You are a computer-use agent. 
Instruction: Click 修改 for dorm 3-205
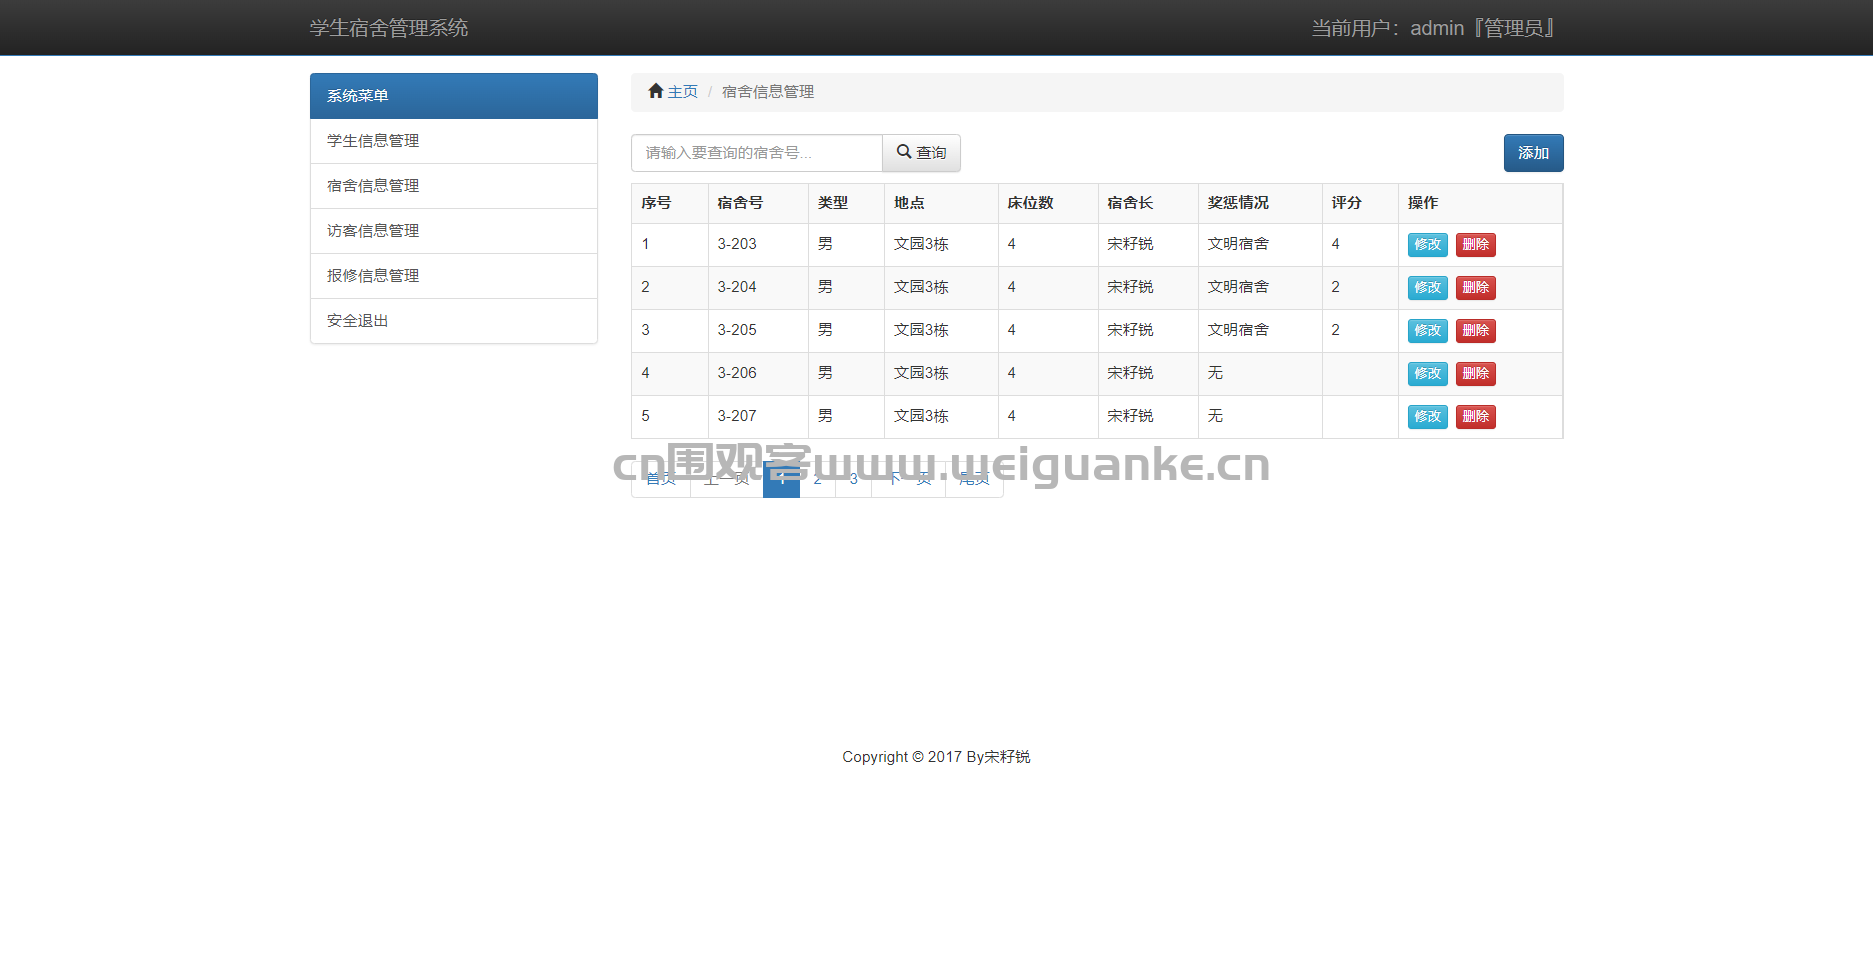coord(1427,331)
